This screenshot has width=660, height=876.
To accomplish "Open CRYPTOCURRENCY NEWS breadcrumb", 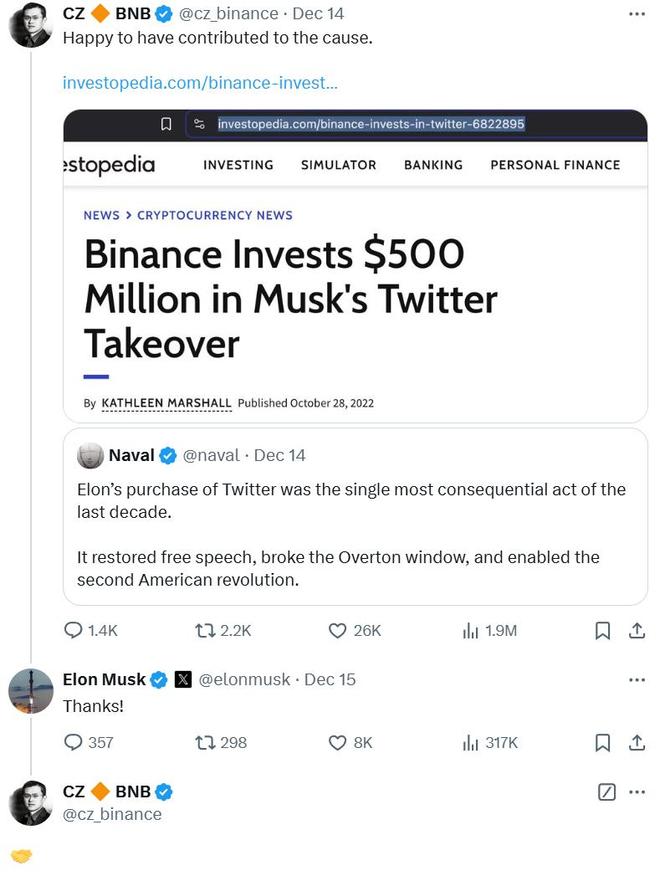I will pos(215,215).
